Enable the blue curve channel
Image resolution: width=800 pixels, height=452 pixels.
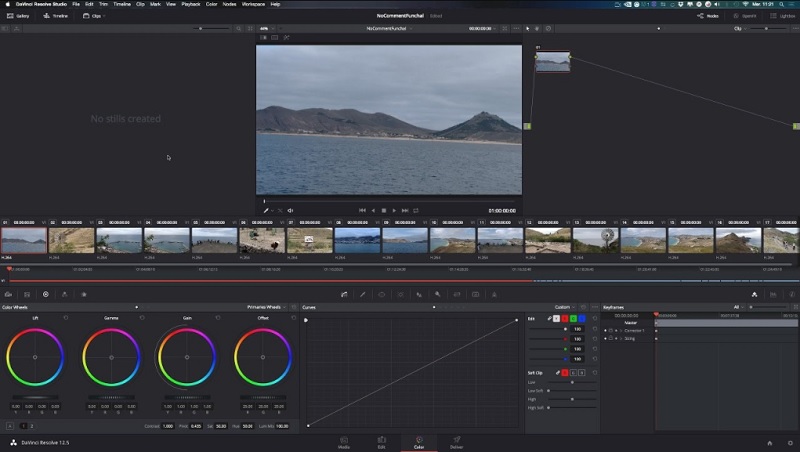(x=582, y=318)
